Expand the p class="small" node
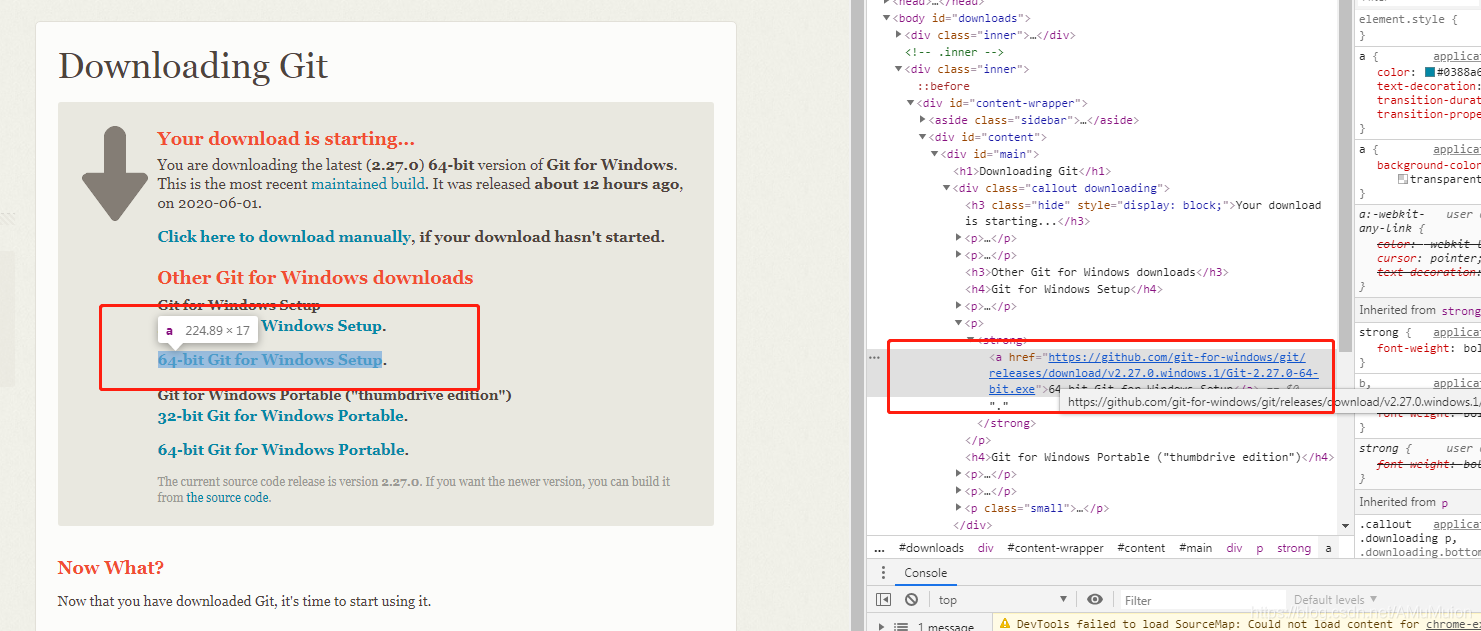This screenshot has height=631, width=1481. coord(958,508)
